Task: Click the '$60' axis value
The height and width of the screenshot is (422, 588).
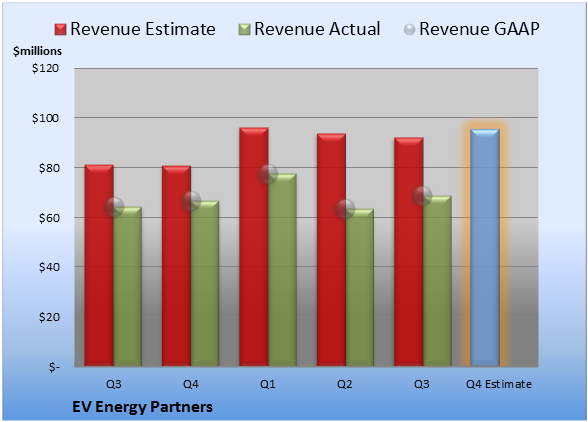Action: (49, 218)
